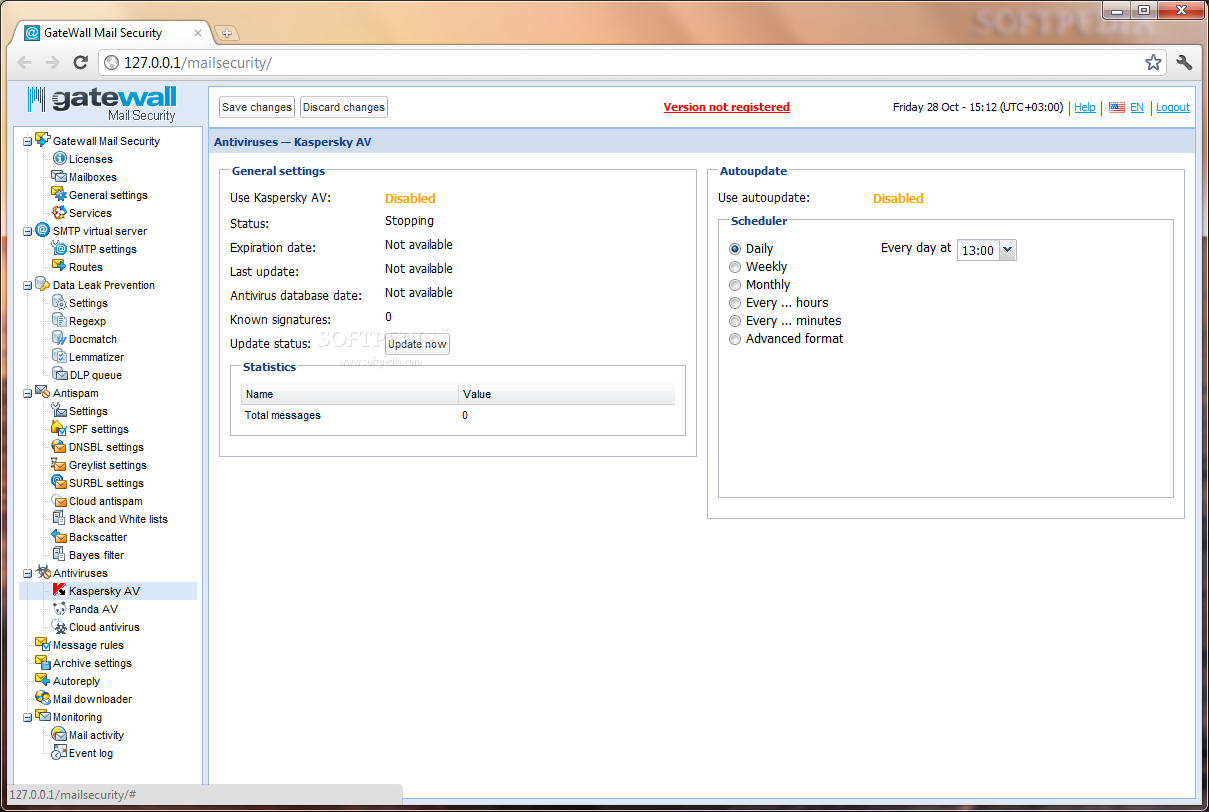
Task: Select the Daily scheduler option
Action: (x=735, y=249)
